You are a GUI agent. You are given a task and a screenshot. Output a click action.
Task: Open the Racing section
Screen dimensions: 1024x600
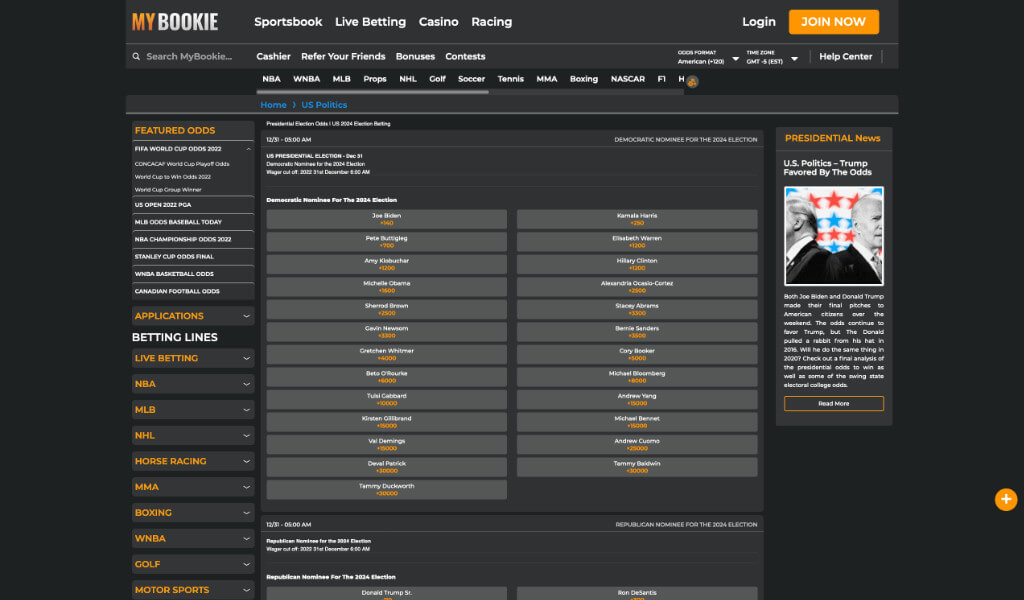point(492,22)
